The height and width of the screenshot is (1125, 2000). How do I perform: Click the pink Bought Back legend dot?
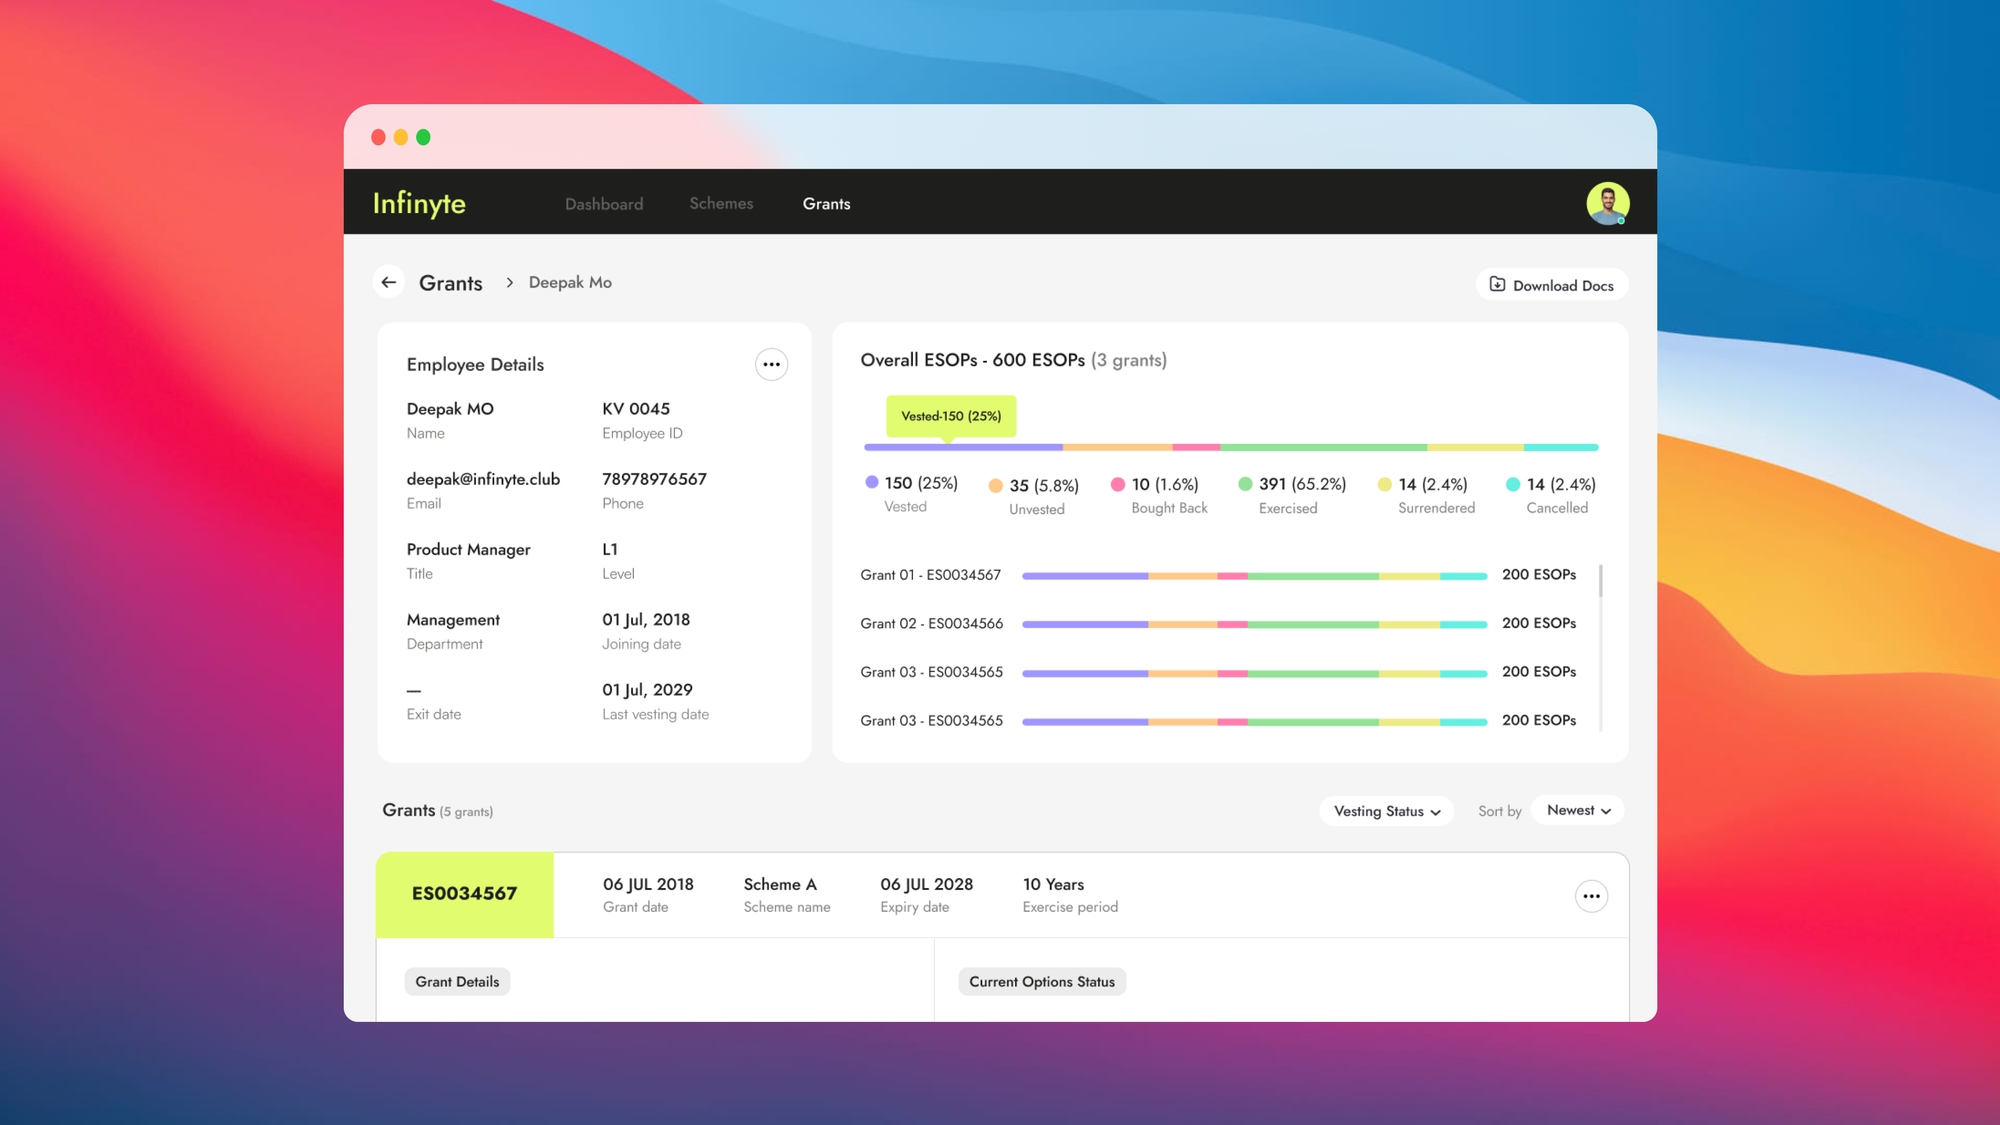[1118, 484]
